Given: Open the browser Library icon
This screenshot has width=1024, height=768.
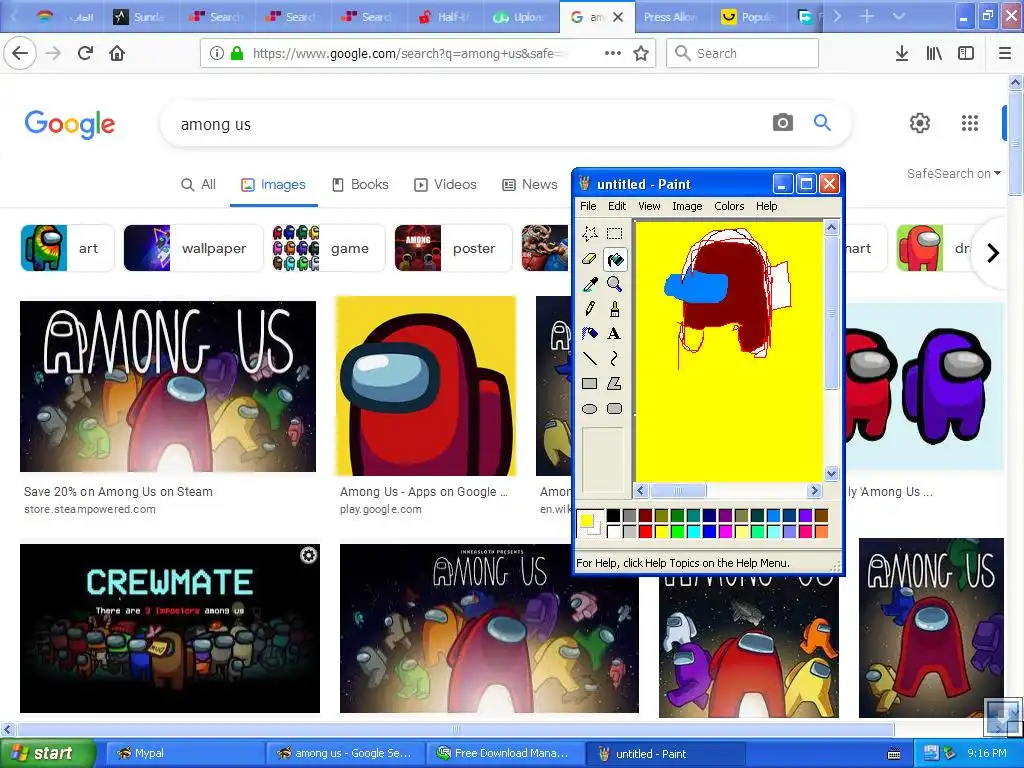Looking at the screenshot, I should coord(934,53).
